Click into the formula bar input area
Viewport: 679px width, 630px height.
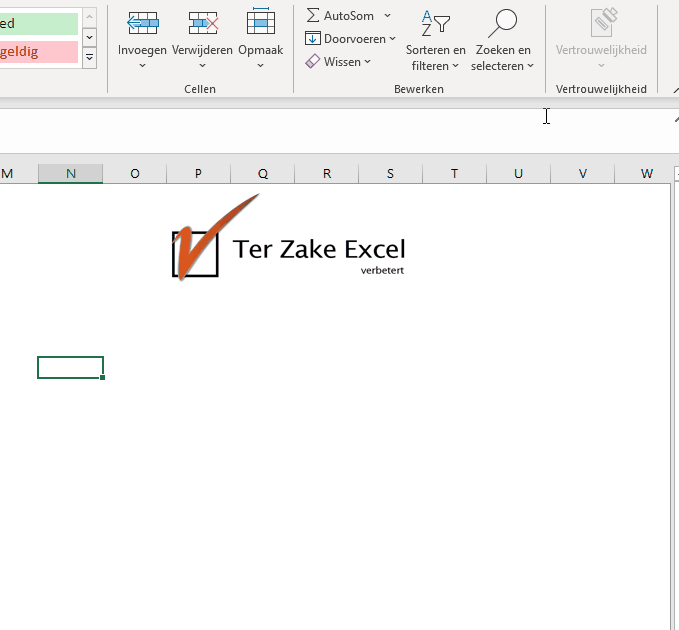336,130
